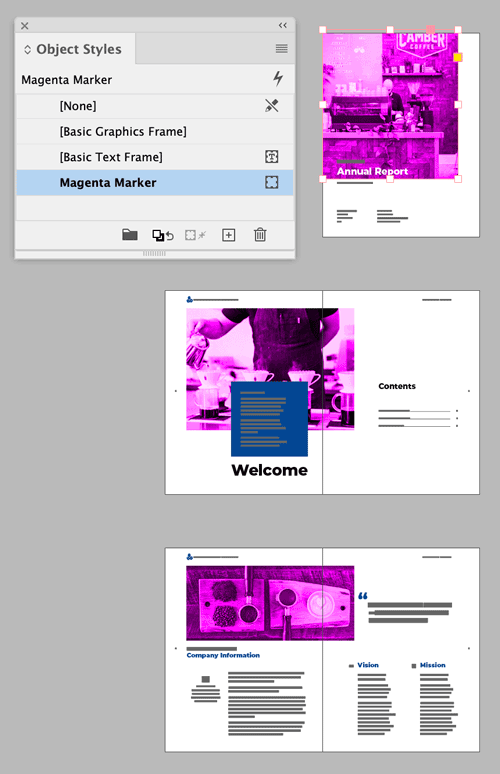
Task: Click the Quick Apply lightning bolt icon
Action: [x=278, y=78]
